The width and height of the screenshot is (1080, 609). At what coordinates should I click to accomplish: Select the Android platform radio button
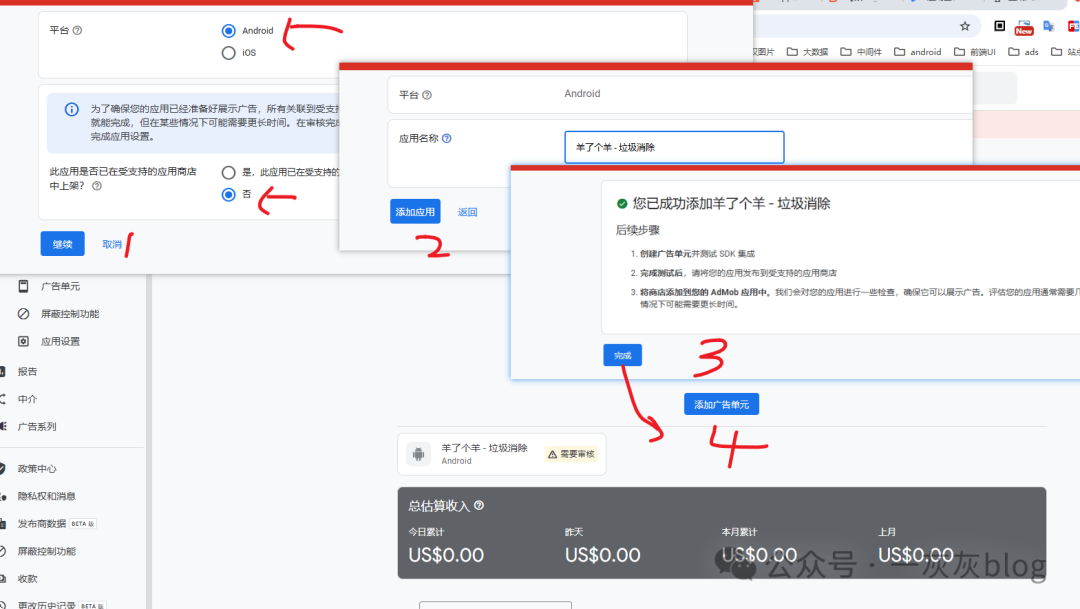230,30
